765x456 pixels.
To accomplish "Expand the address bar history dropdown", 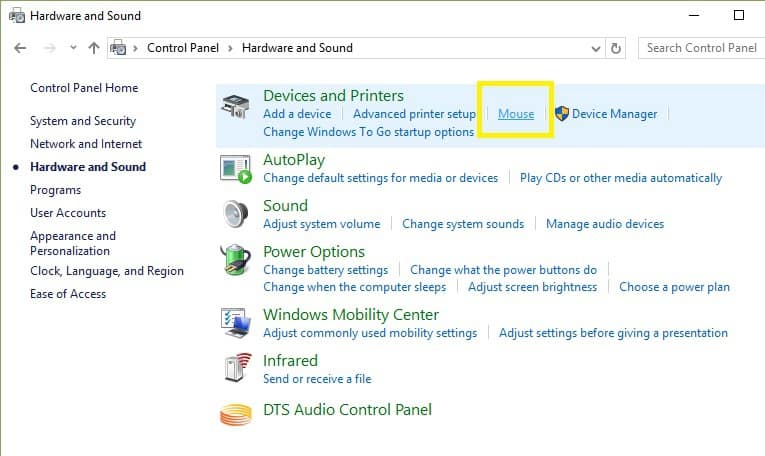I will [596, 48].
